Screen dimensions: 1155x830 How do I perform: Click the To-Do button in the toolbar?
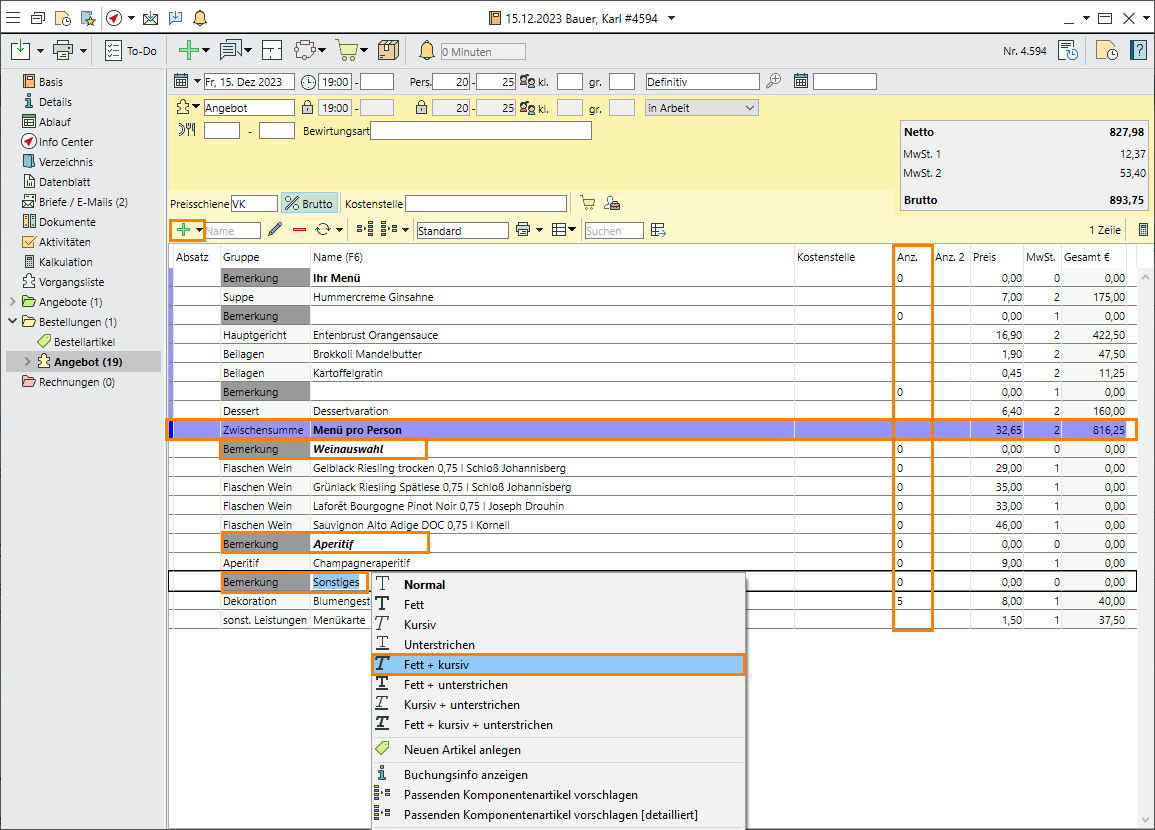(x=131, y=51)
